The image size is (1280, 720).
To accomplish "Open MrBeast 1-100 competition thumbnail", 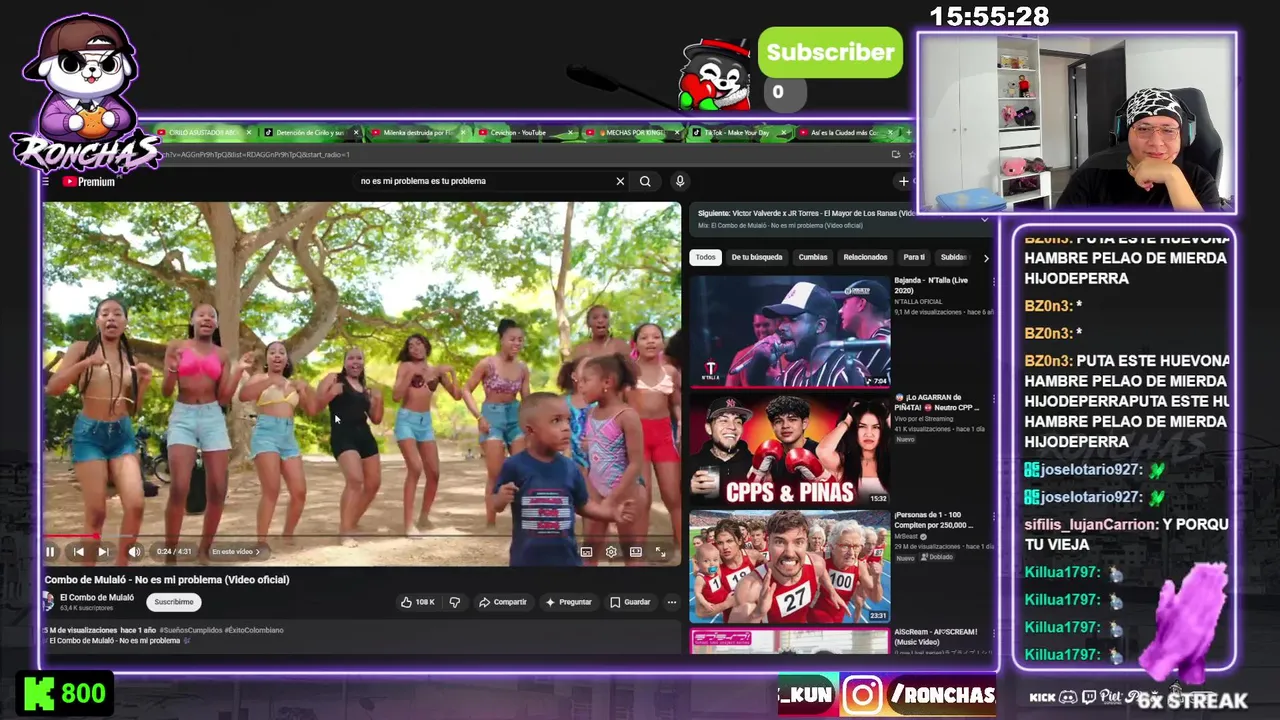I will click(x=790, y=566).
